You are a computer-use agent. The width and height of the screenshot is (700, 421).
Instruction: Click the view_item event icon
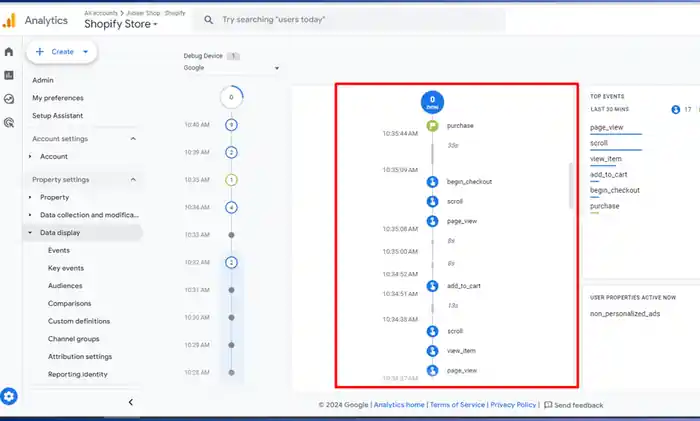point(432,351)
